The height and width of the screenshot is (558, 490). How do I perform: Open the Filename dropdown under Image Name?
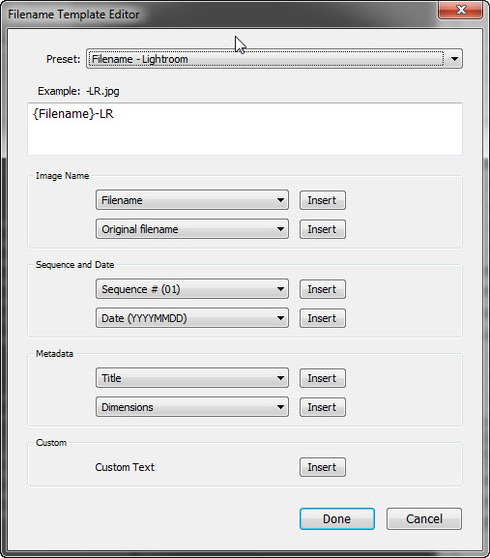[x=192, y=200]
